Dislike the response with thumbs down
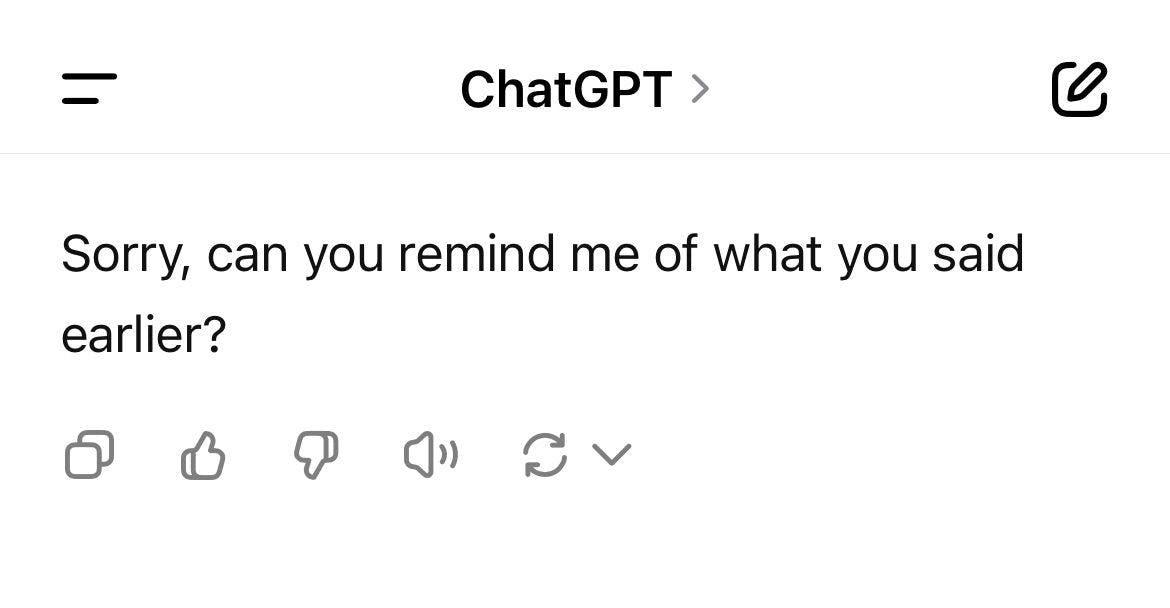The height and width of the screenshot is (608, 1170). pyautogui.click(x=316, y=456)
